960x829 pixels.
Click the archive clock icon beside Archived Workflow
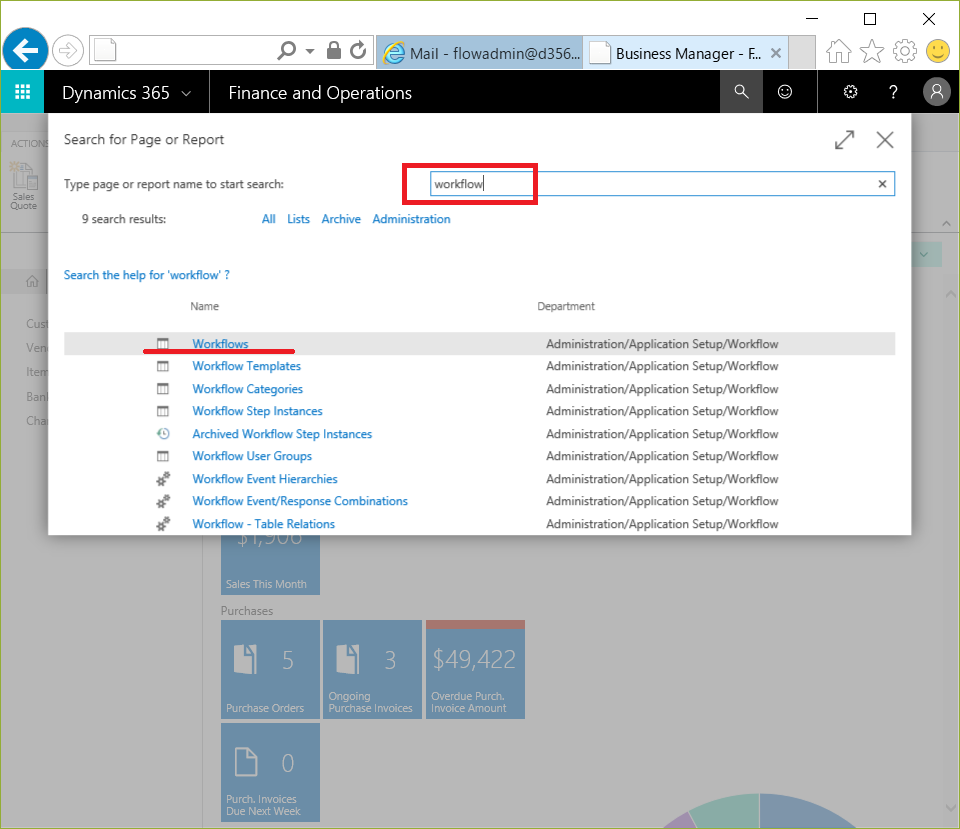coord(163,433)
